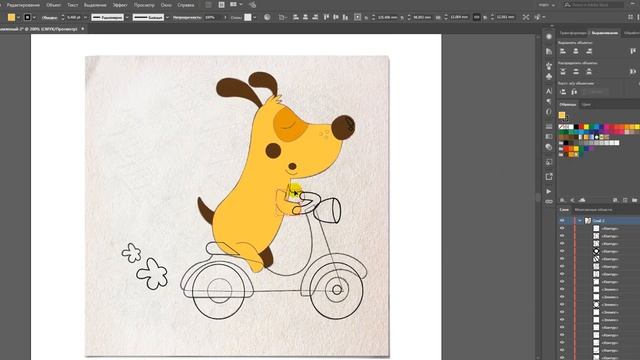Open the workspace switcher dropdown
This screenshot has height=360, width=640.
[547, 5]
